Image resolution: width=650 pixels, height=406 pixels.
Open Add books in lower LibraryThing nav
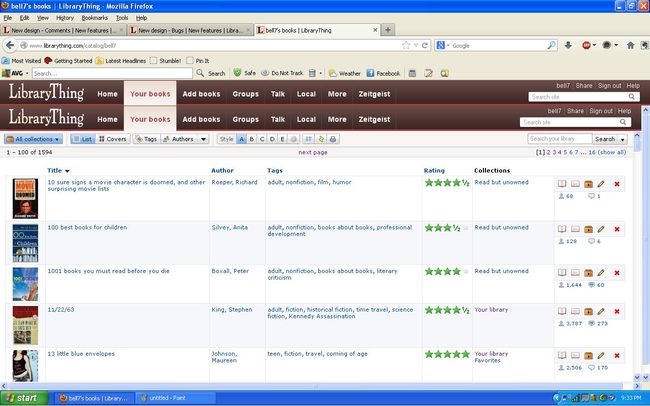pos(201,119)
